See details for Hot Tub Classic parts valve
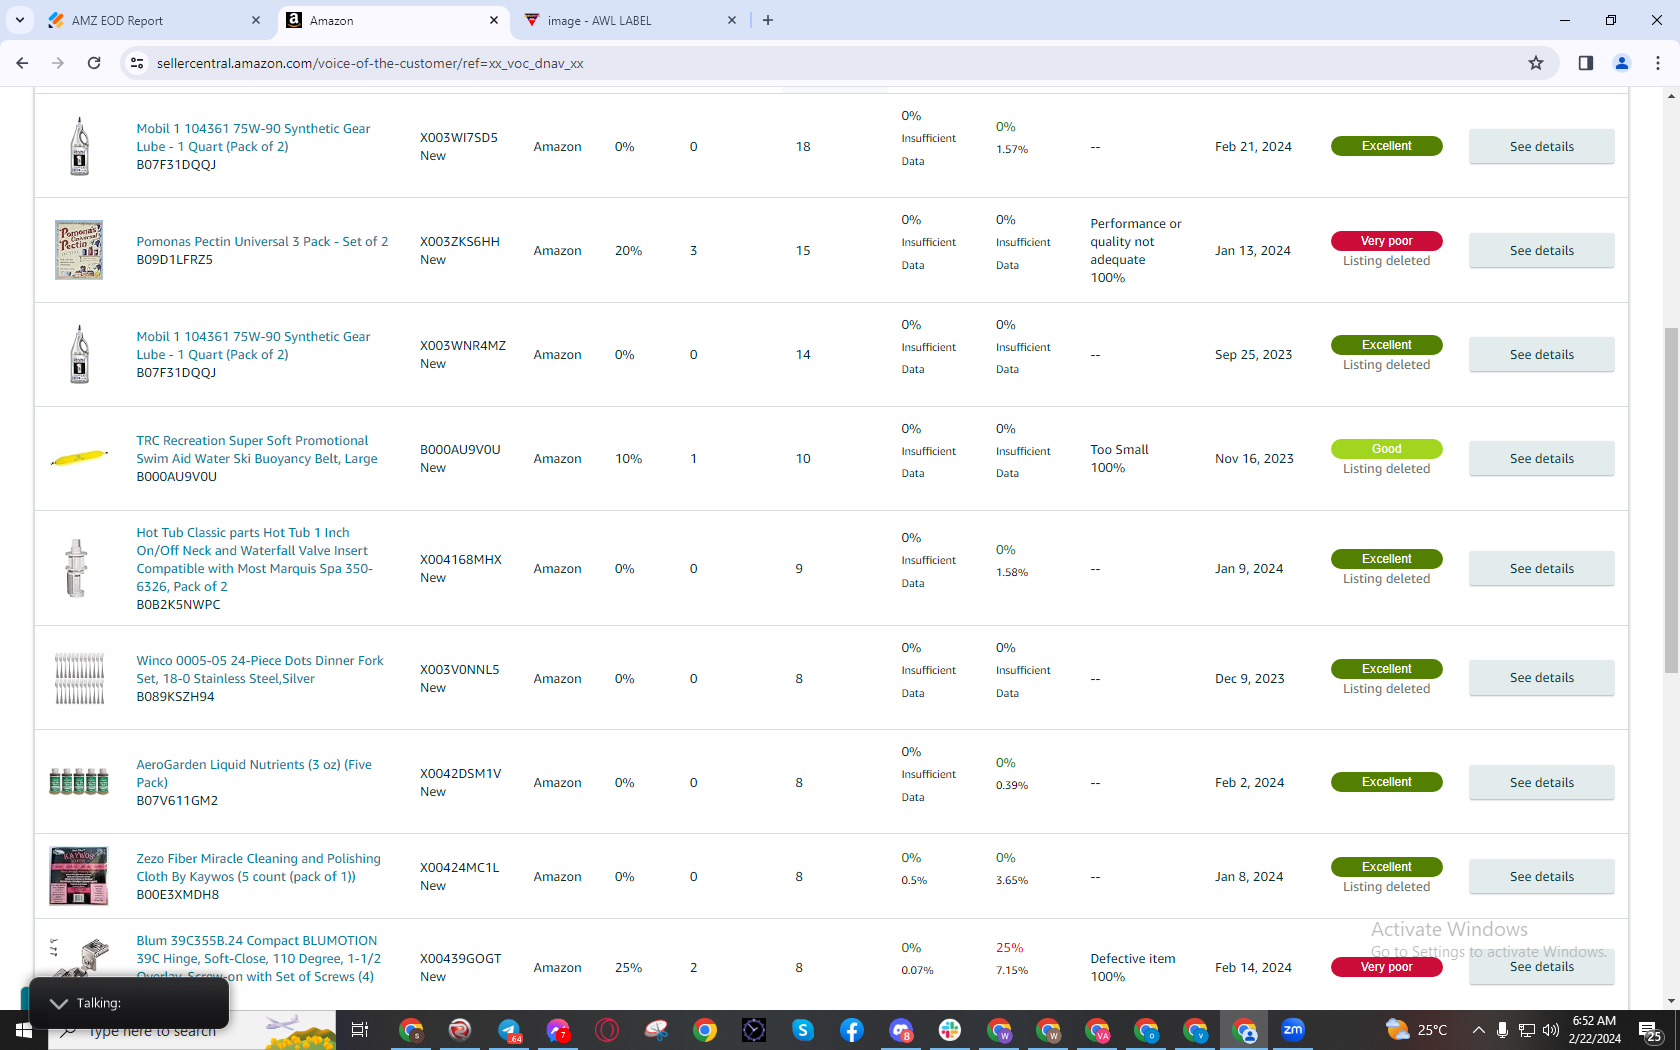 pos(1541,568)
